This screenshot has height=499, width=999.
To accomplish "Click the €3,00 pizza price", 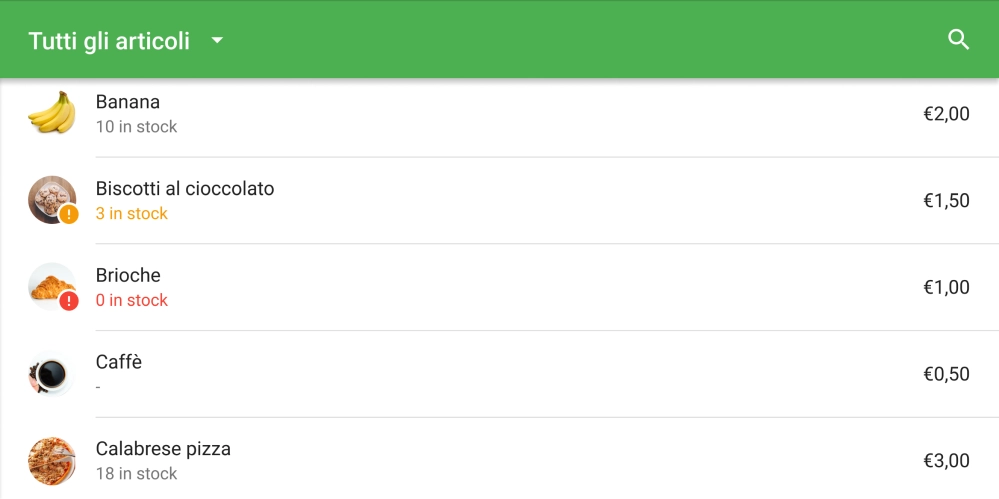I will pyautogui.click(x=946, y=461).
